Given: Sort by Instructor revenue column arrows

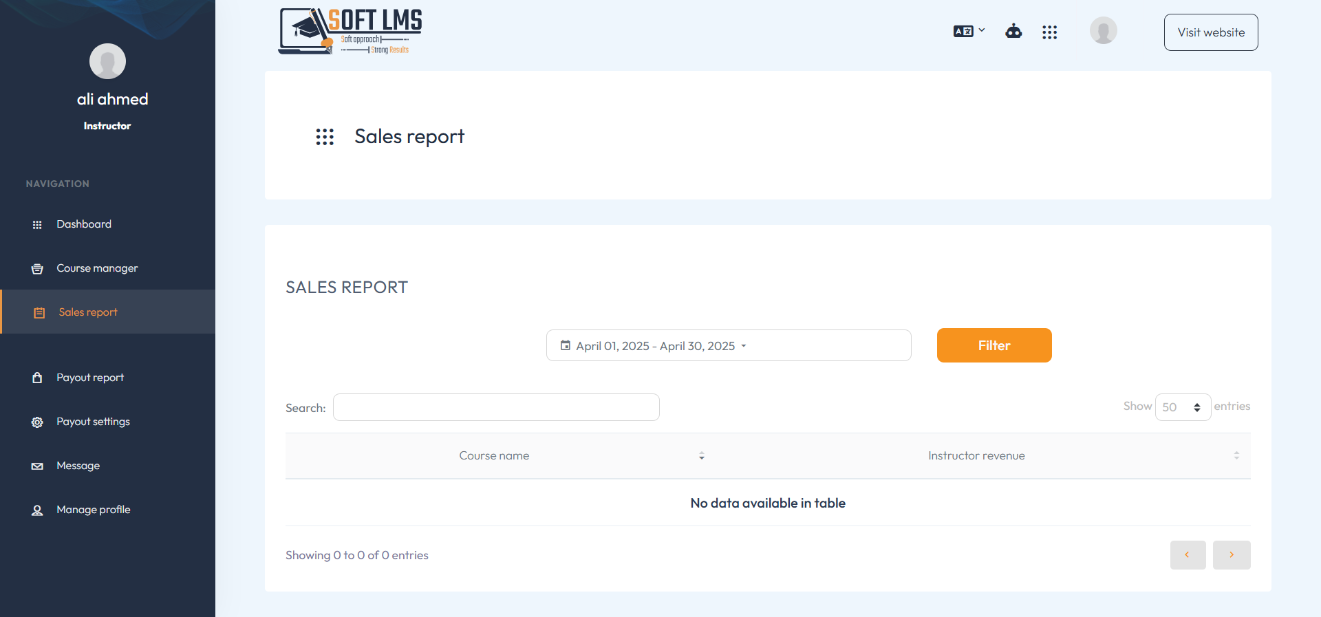Looking at the screenshot, I should click(1236, 456).
